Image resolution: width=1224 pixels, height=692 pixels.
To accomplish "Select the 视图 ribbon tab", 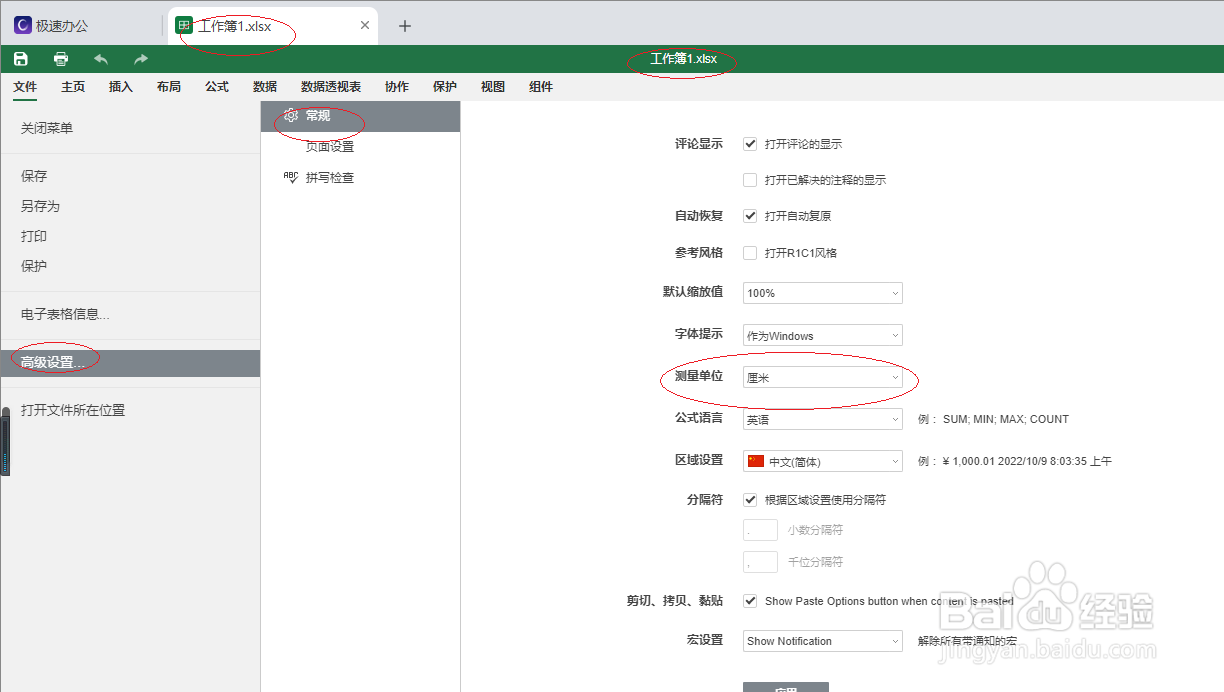I will [x=492, y=87].
